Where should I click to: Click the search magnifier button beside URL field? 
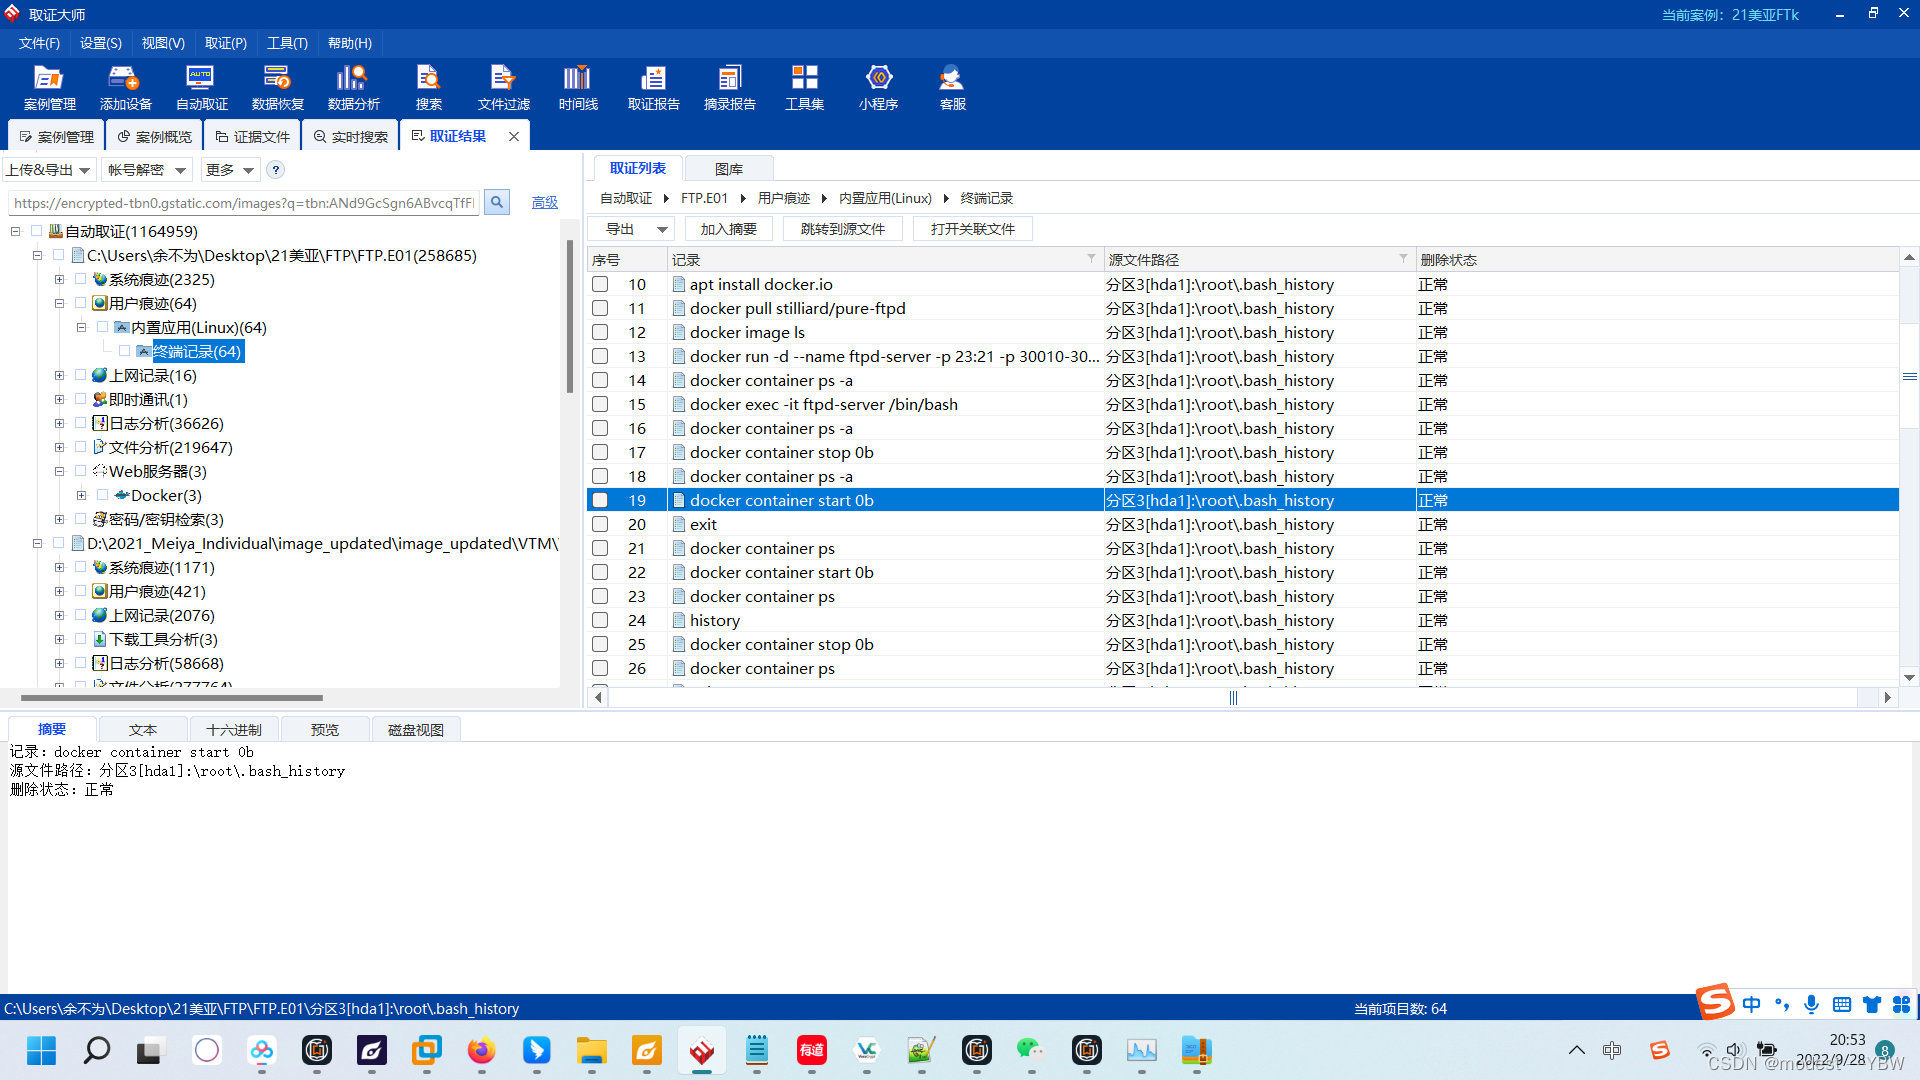click(x=497, y=202)
